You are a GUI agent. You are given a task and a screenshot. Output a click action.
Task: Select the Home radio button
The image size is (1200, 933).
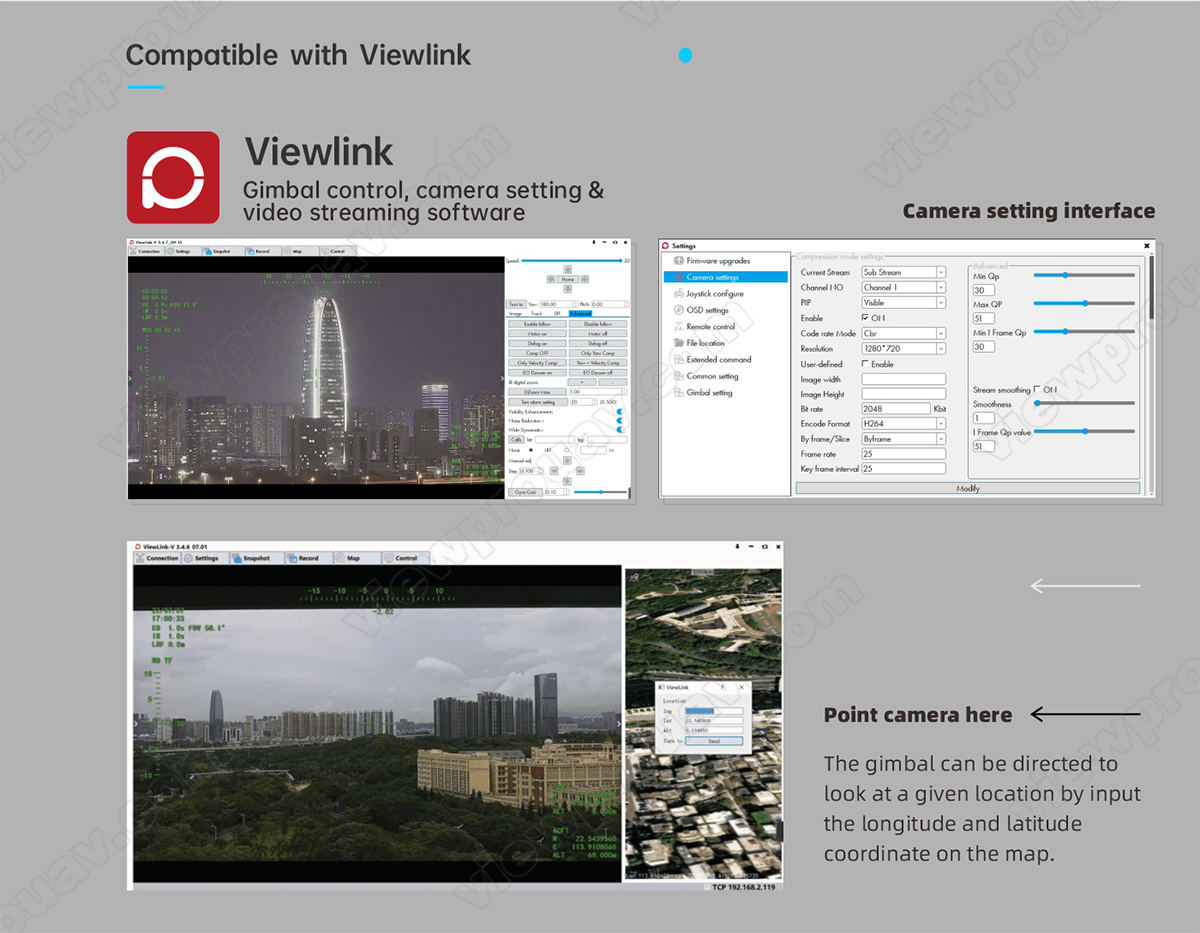(529, 450)
